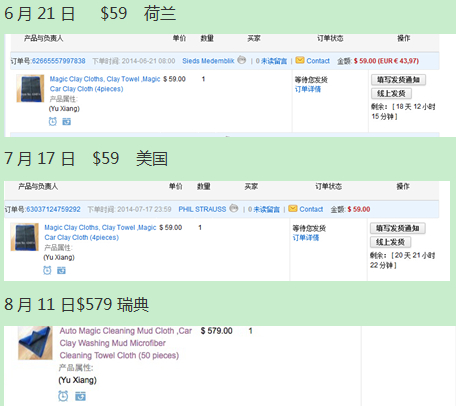Click alarm clock icon under July 17 order
The height and width of the screenshot is (406, 456).
(47, 270)
